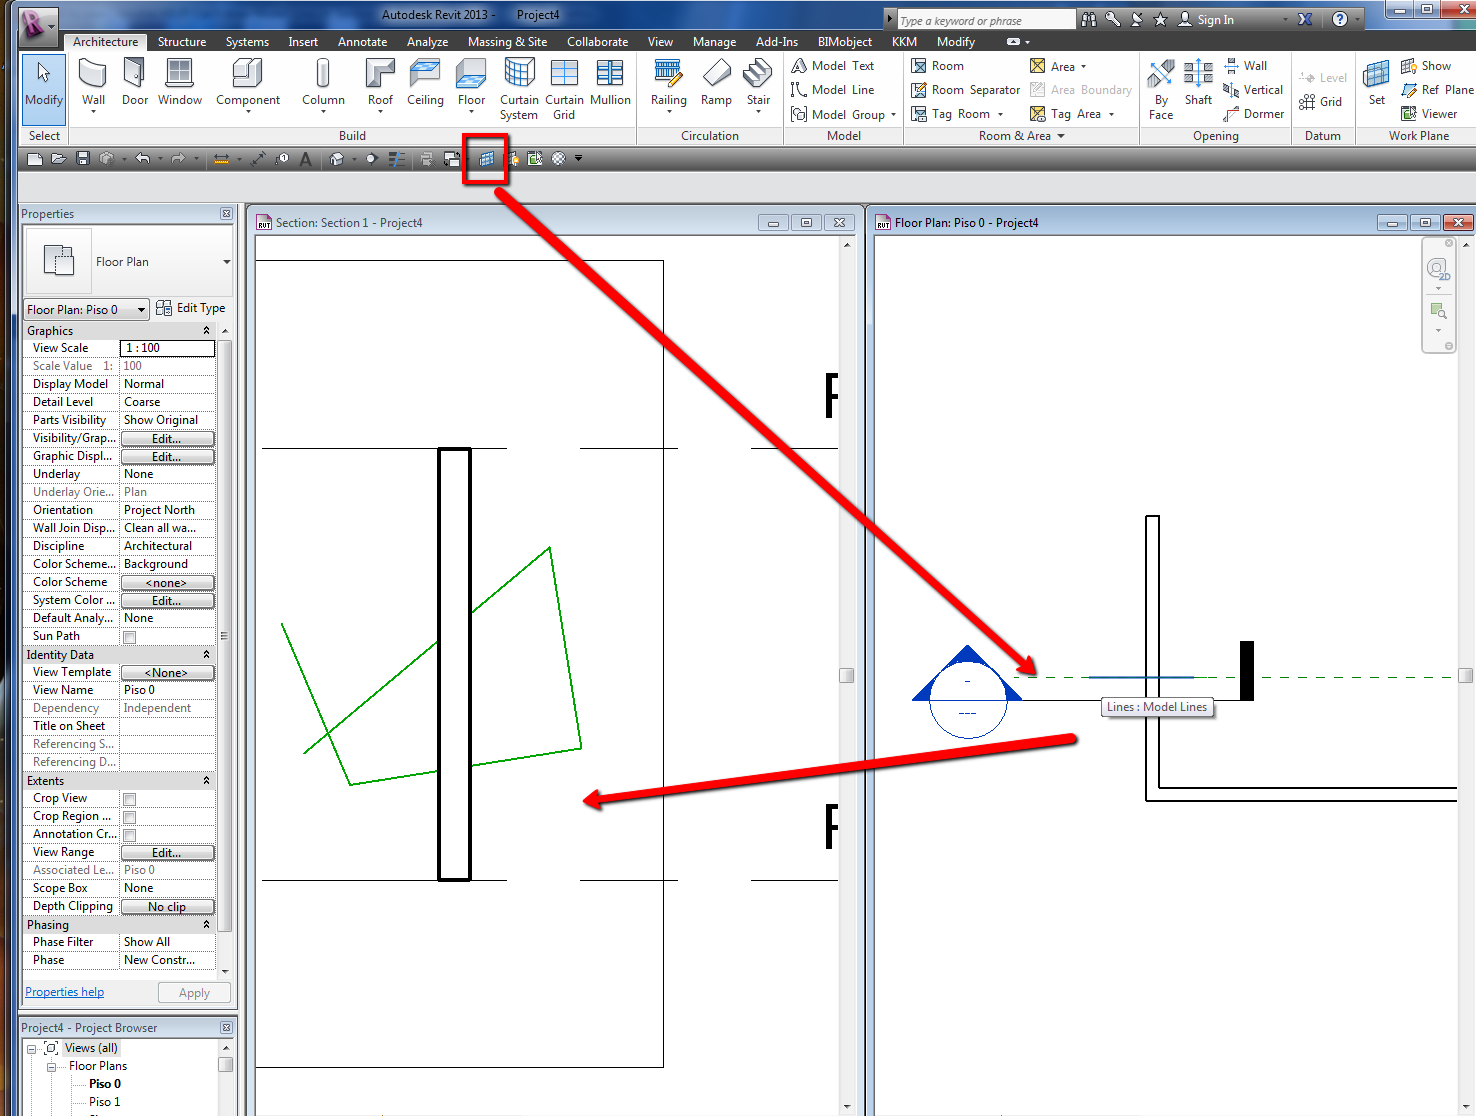Click the Model Text tool
This screenshot has width=1476, height=1116.
pos(833,66)
